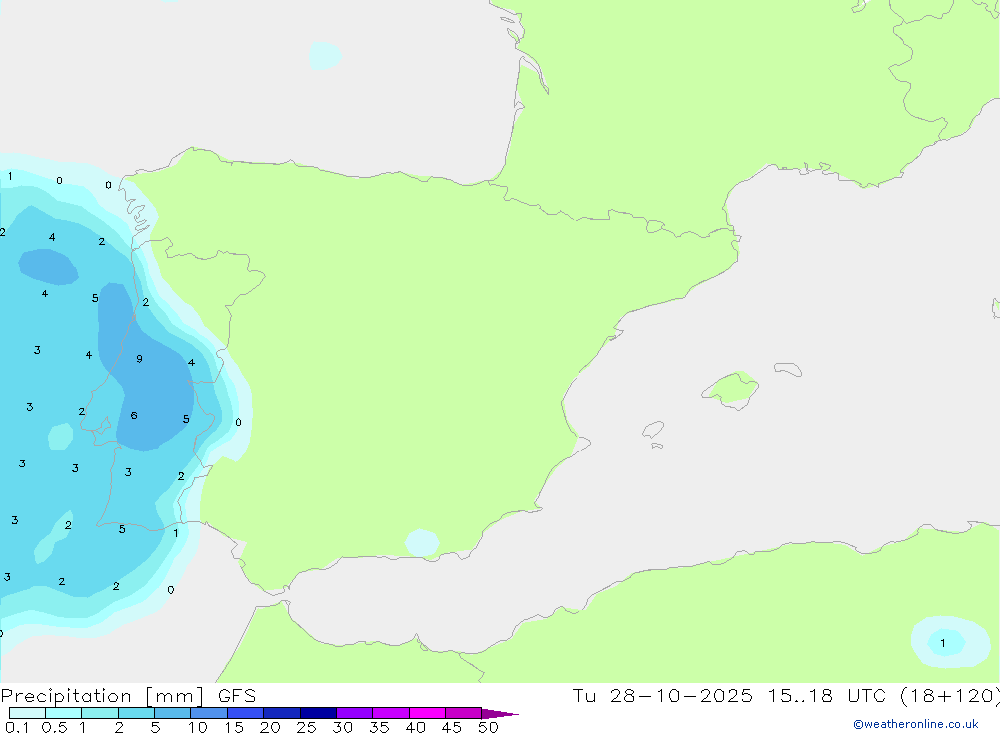Pick the royal blue 10–15 mm legend swatch
This screenshot has width=1000, height=733.
point(209,713)
